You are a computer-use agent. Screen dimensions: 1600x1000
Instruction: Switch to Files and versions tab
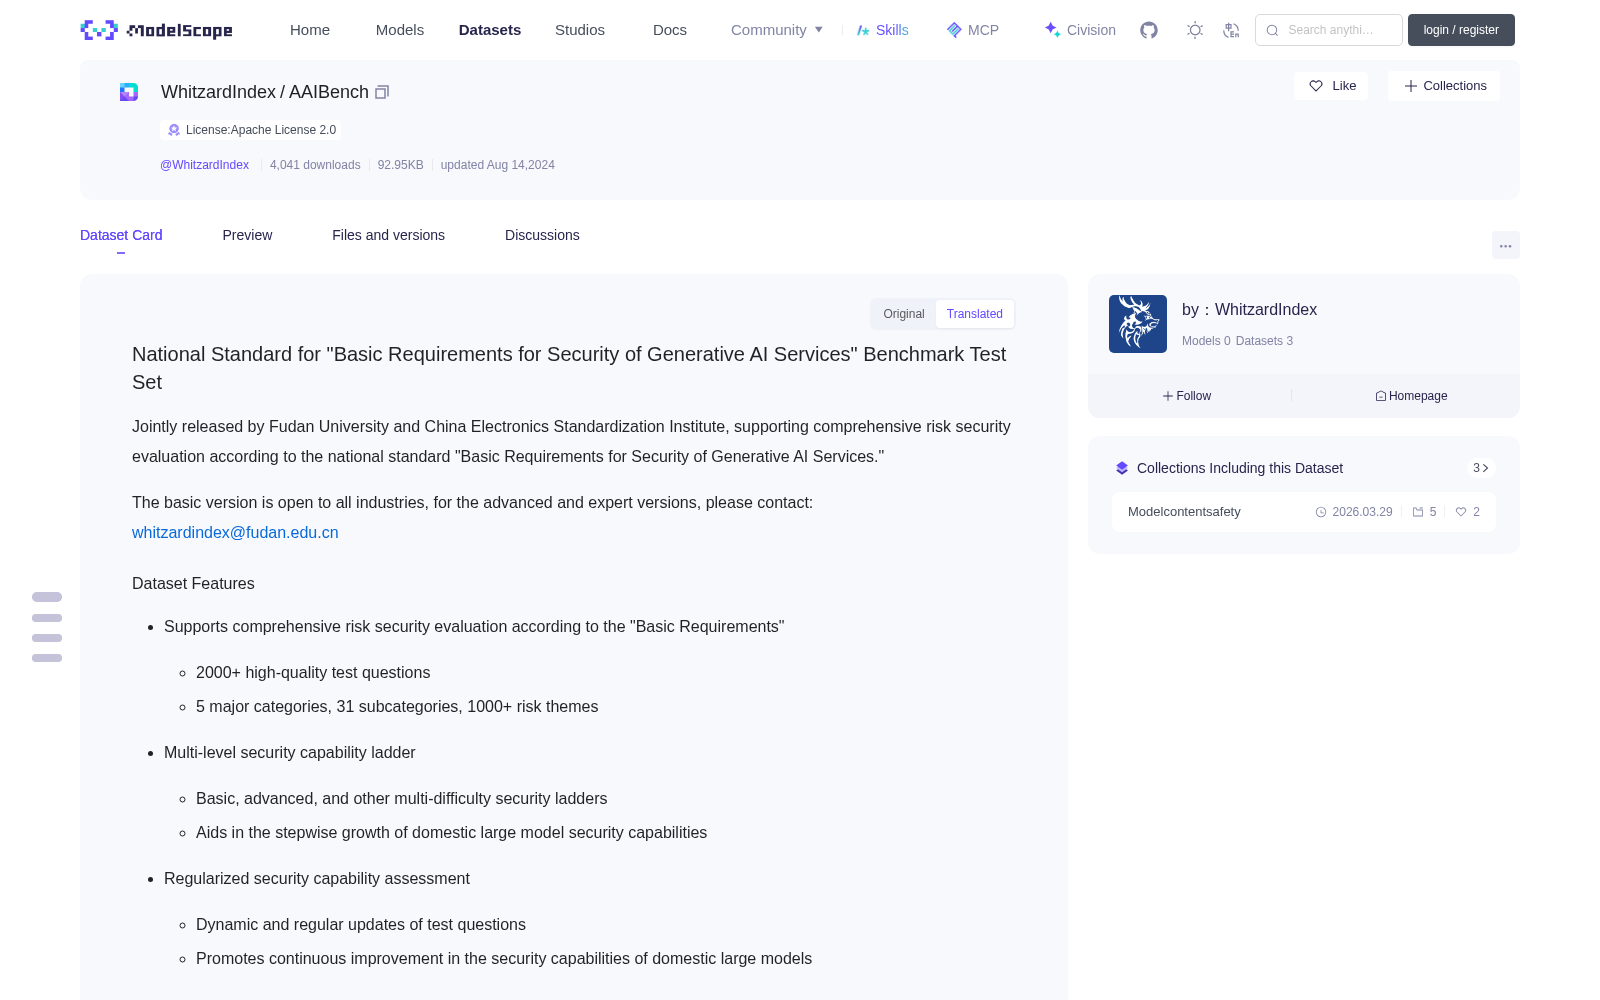click(388, 235)
